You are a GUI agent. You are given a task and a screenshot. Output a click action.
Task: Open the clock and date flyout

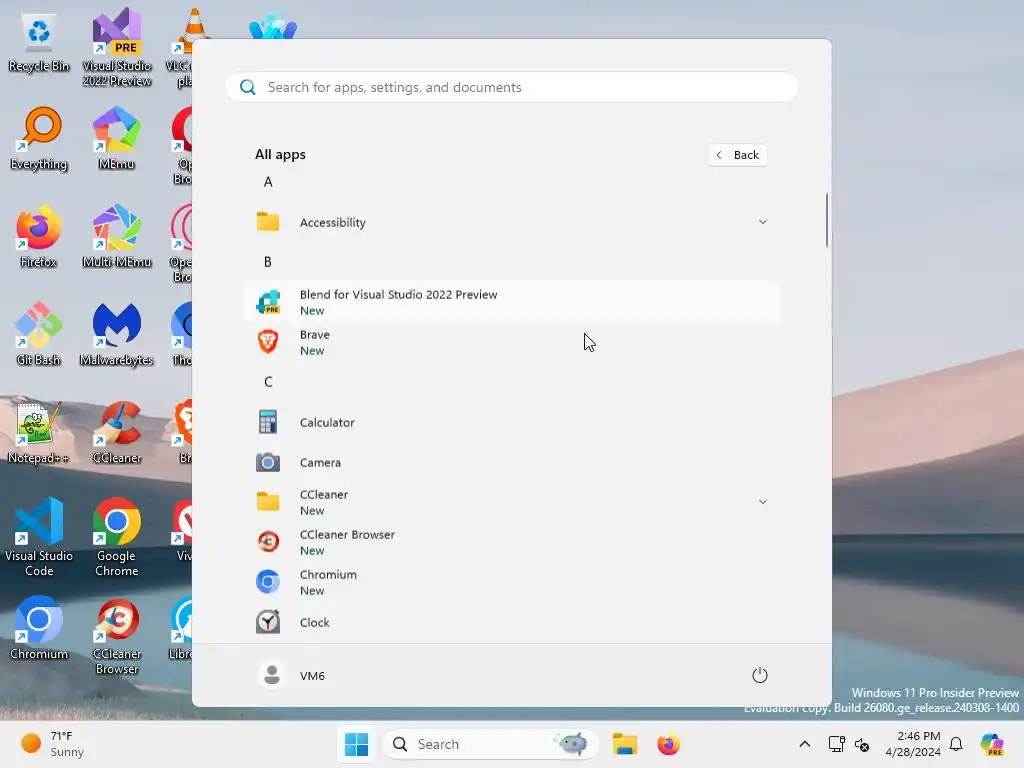pyautogui.click(x=913, y=744)
